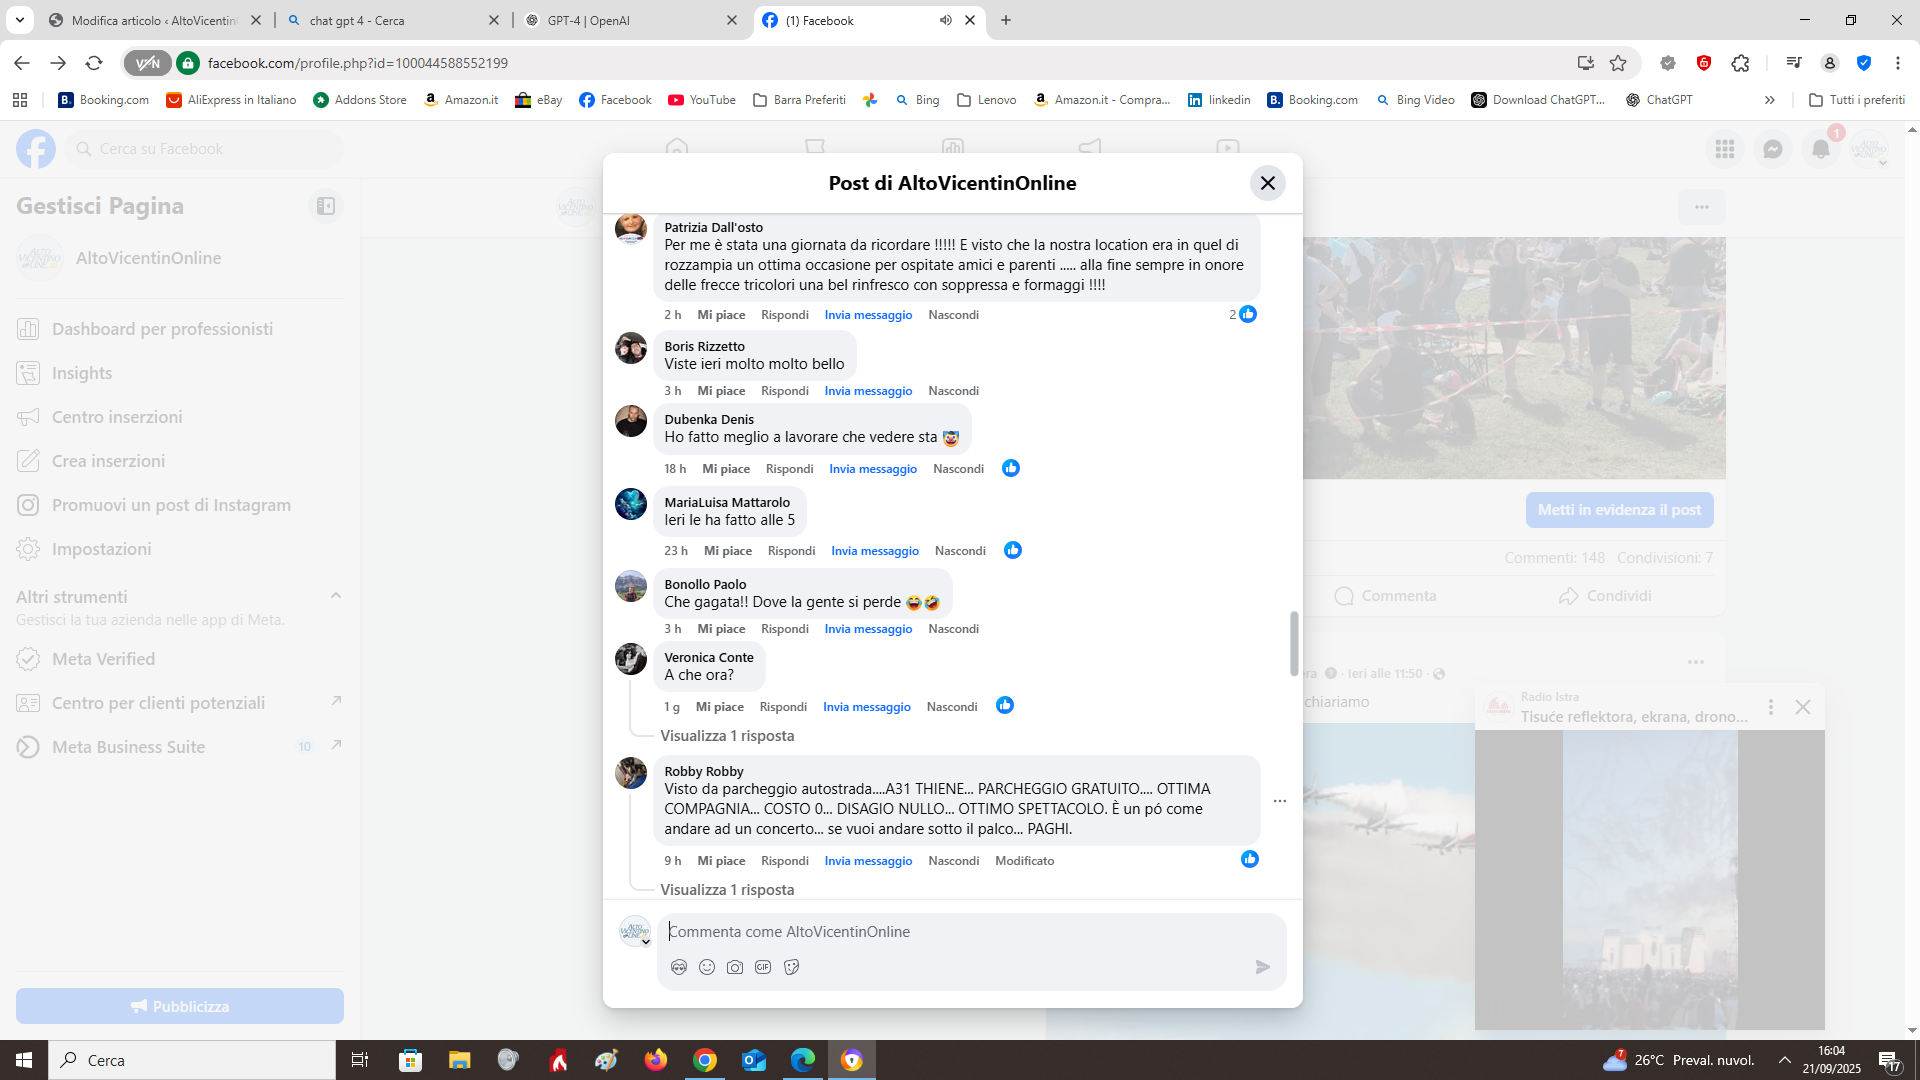
Task: Reply to Bonollo Paolo's comment
Action: coord(785,629)
